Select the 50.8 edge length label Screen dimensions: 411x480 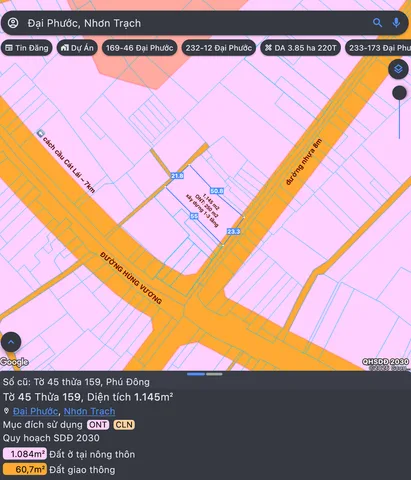[217, 191]
